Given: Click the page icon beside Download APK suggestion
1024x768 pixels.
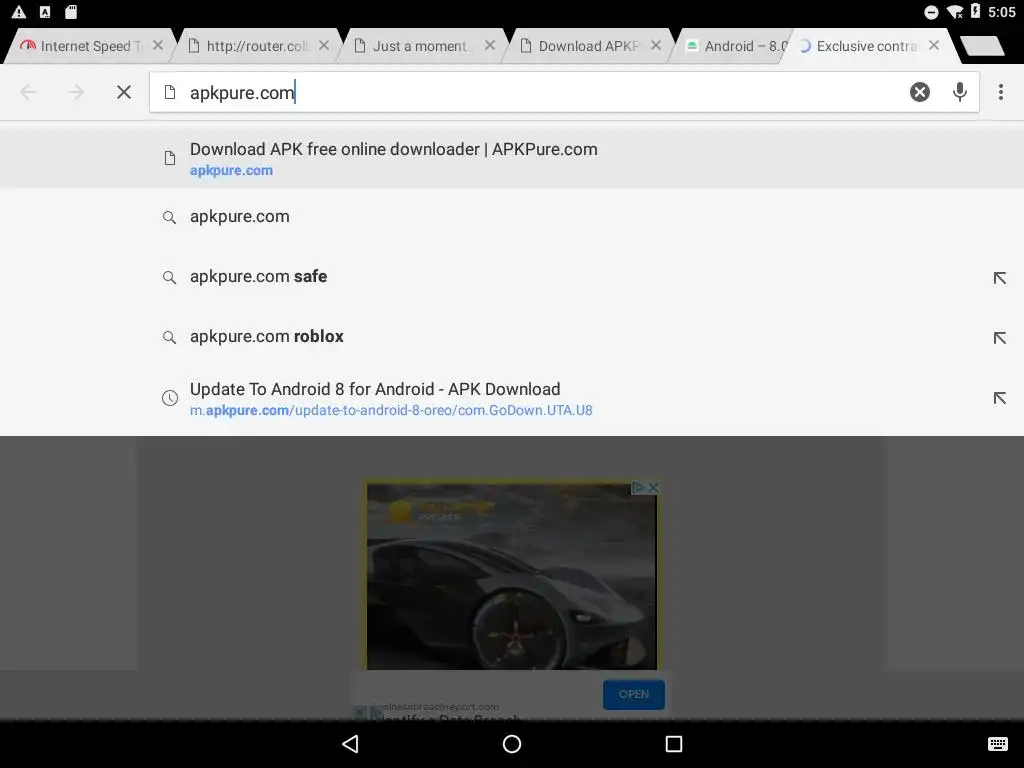Looking at the screenshot, I should click(x=170, y=158).
